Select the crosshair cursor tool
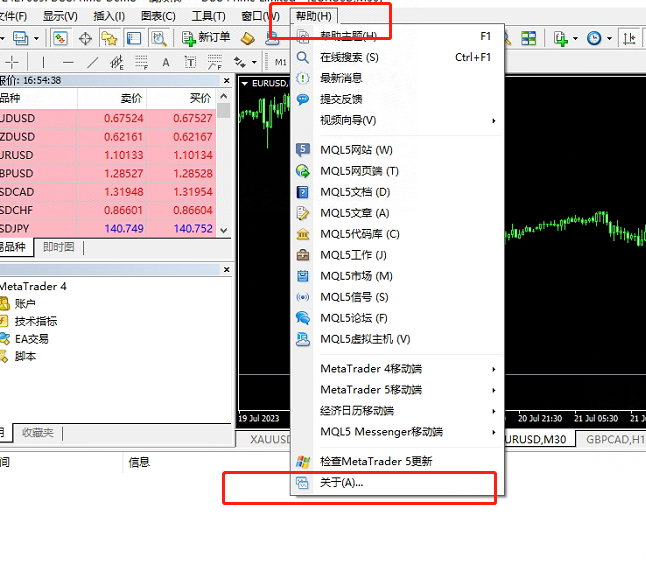Screen dimensions: 646x568 tap(12, 62)
